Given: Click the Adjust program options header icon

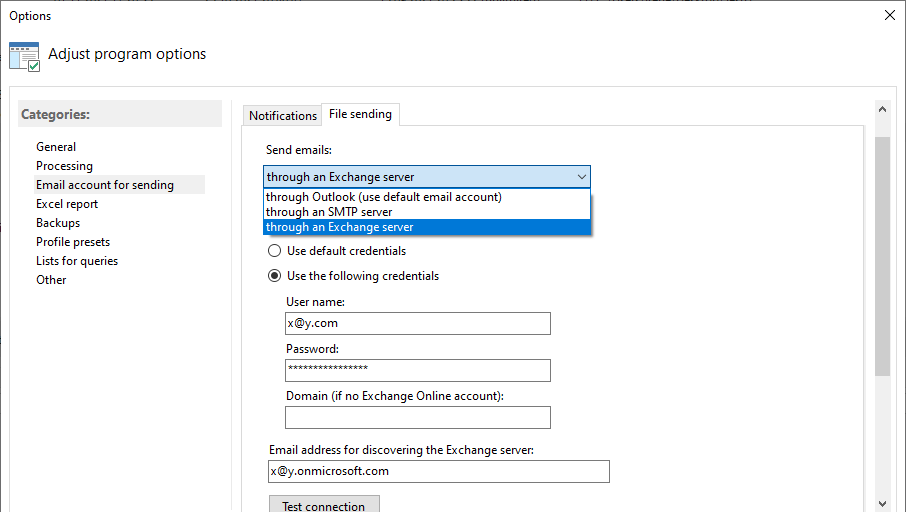Looking at the screenshot, I should (24, 57).
